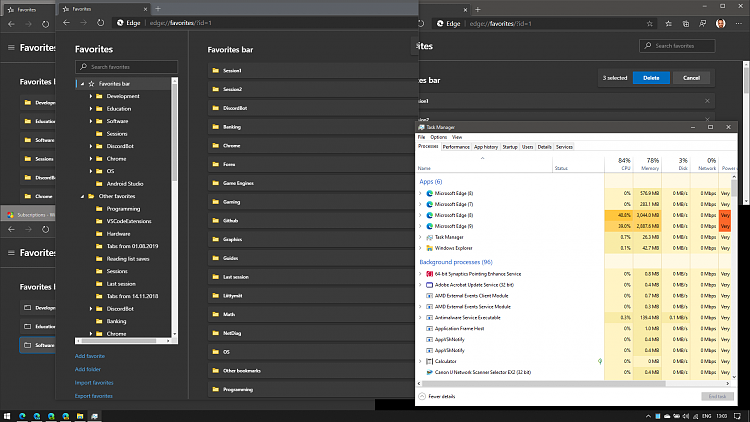Click the favorites tree horizontal scrollbar
750x422 pixels.
(119, 341)
